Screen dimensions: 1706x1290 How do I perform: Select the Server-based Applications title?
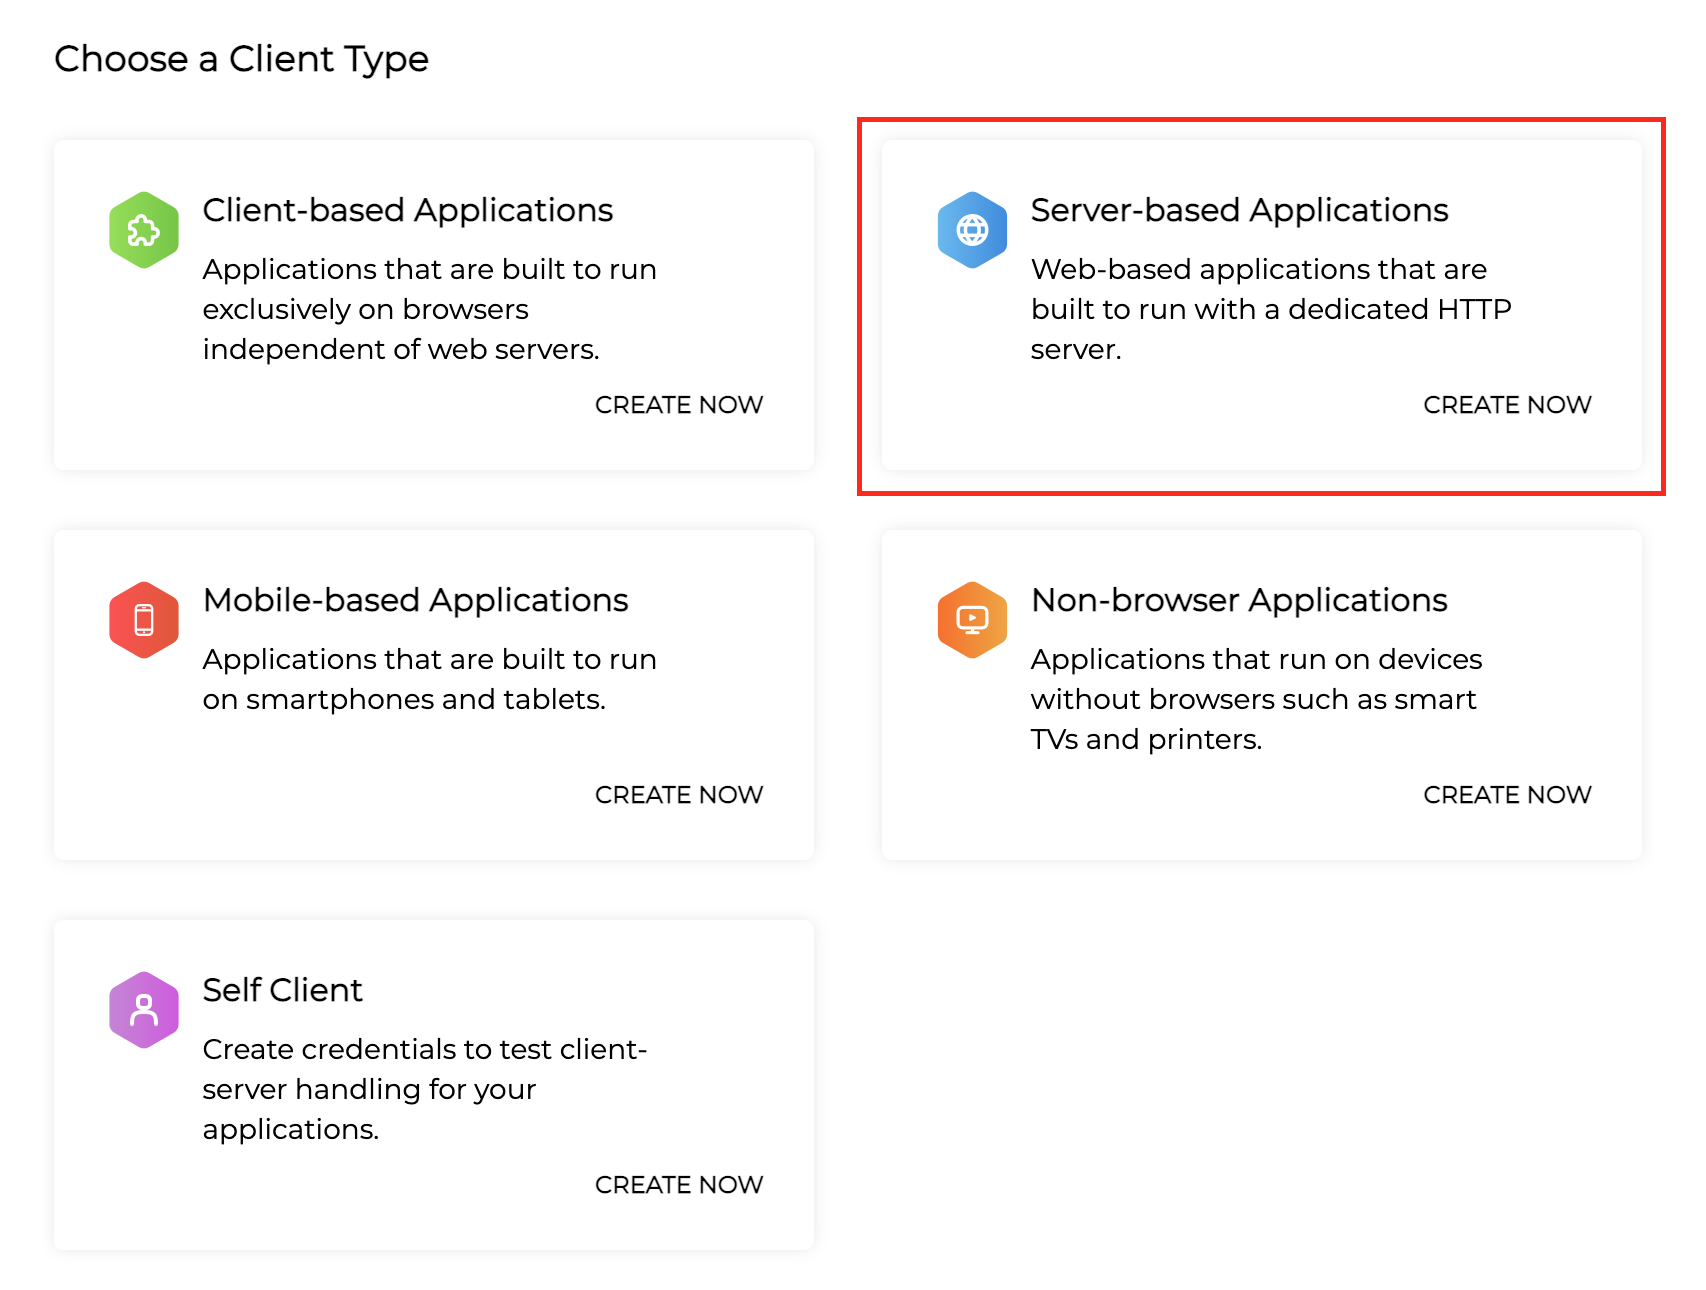[1239, 210]
